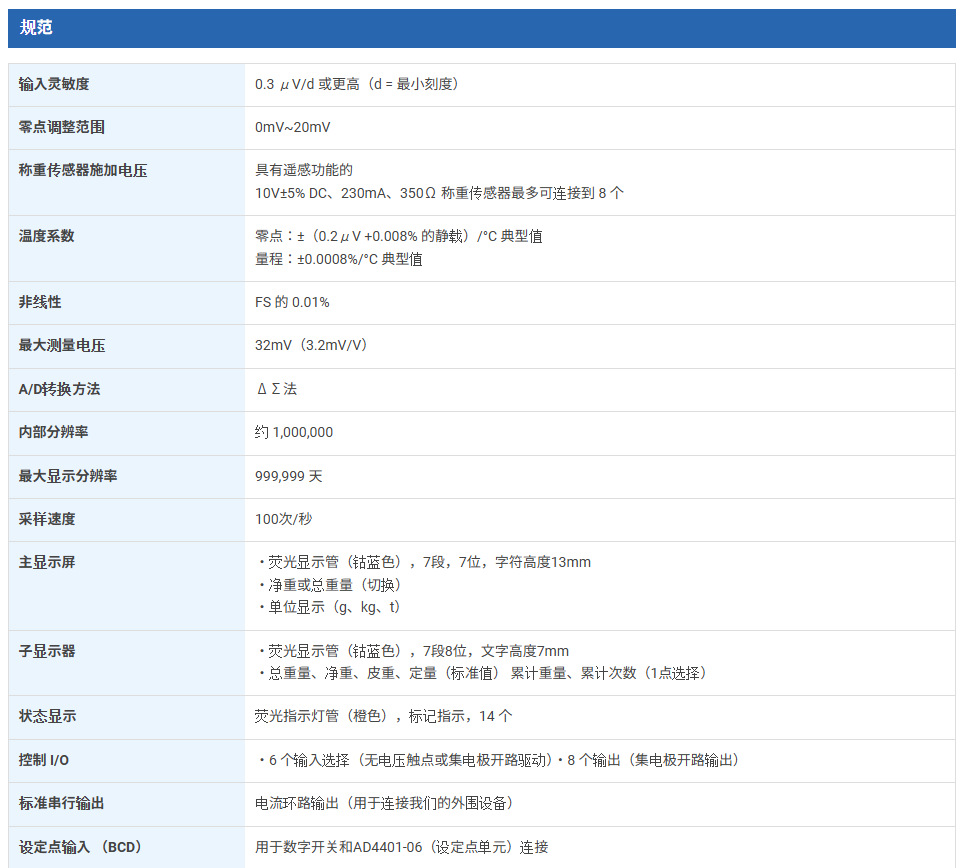The width and height of the screenshot is (975, 868).
Task: Click the 最大测量电压 label
Action: click(x=62, y=346)
